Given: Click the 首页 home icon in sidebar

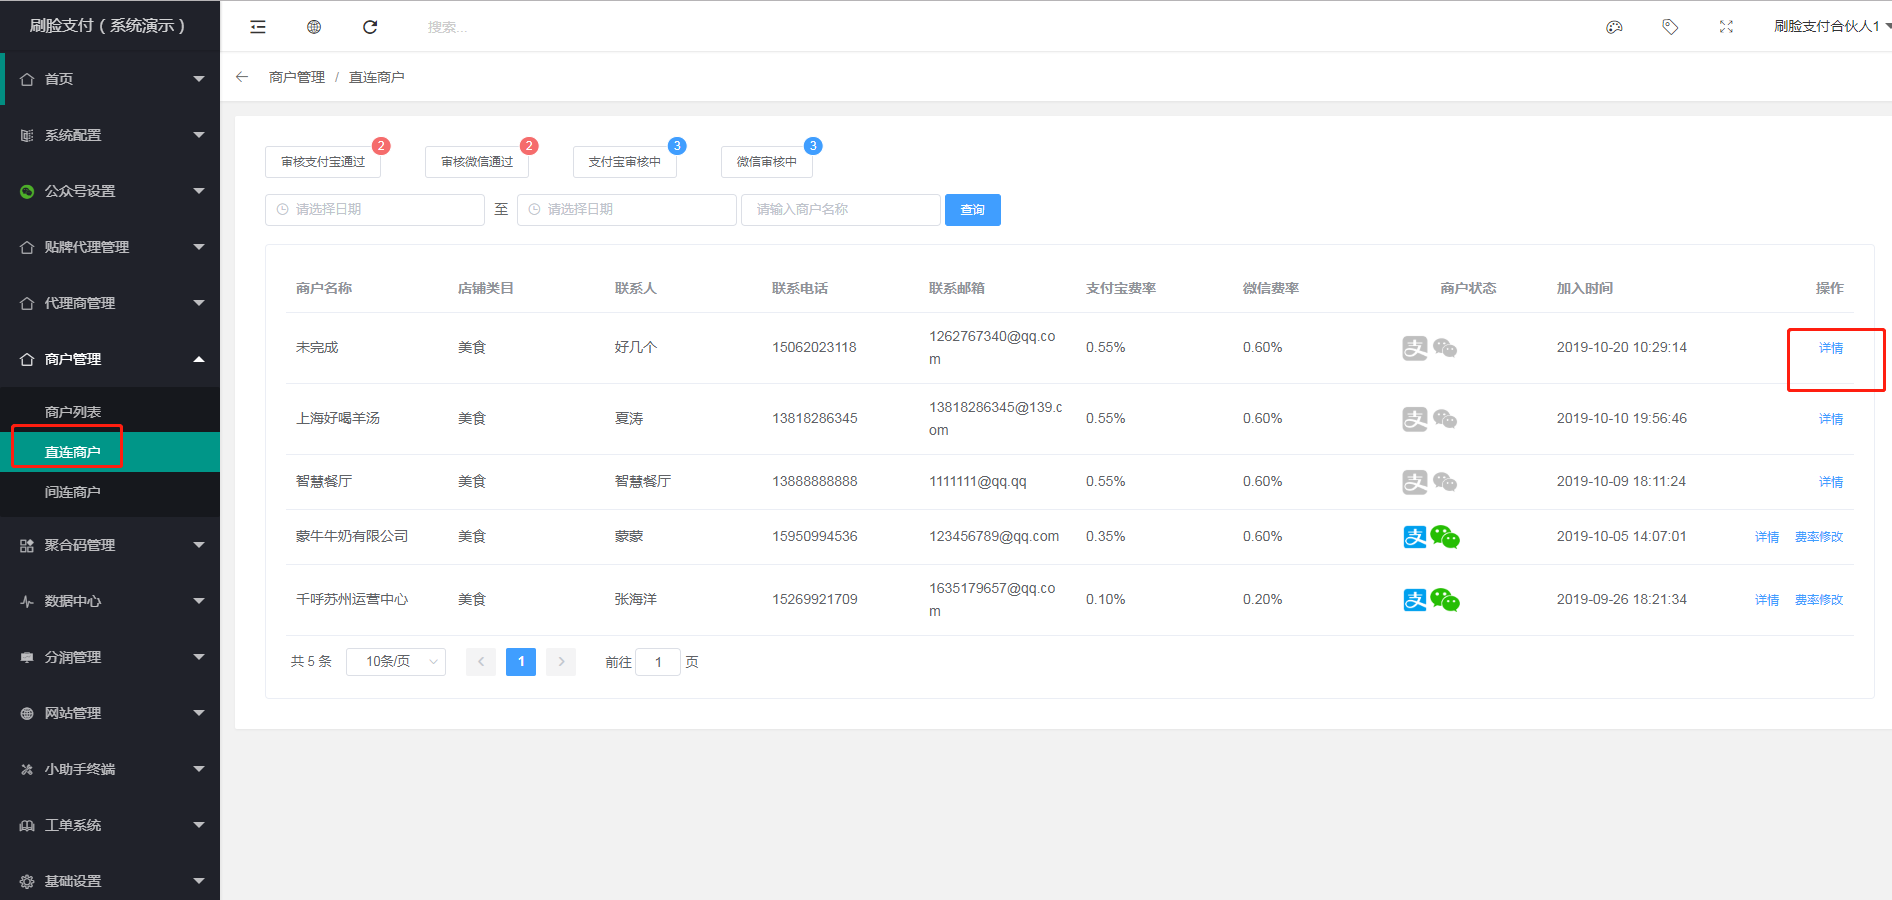Looking at the screenshot, I should point(27,79).
